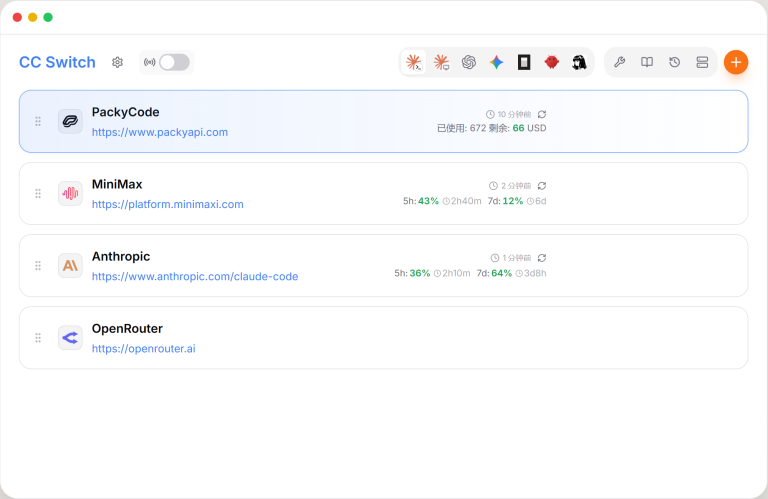Select the black-haired girl app icon
Screen dimensions: 768x499
[x=579, y=62]
